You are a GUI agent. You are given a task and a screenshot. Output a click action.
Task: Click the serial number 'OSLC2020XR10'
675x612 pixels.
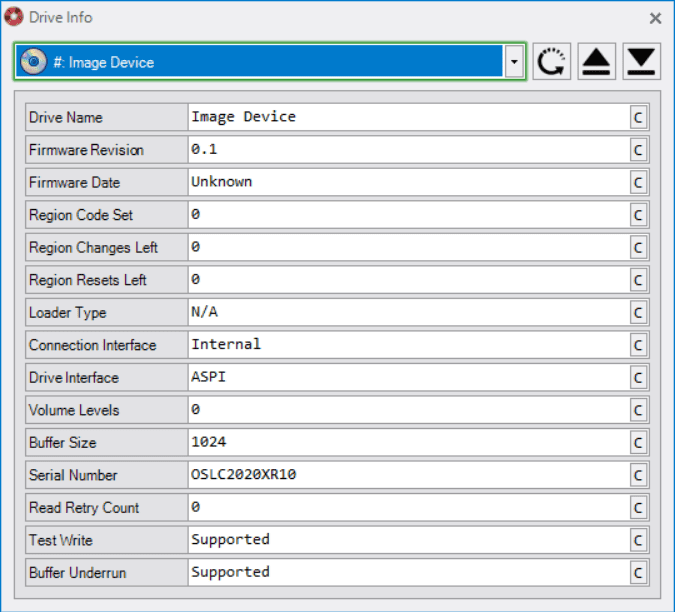click(x=244, y=474)
